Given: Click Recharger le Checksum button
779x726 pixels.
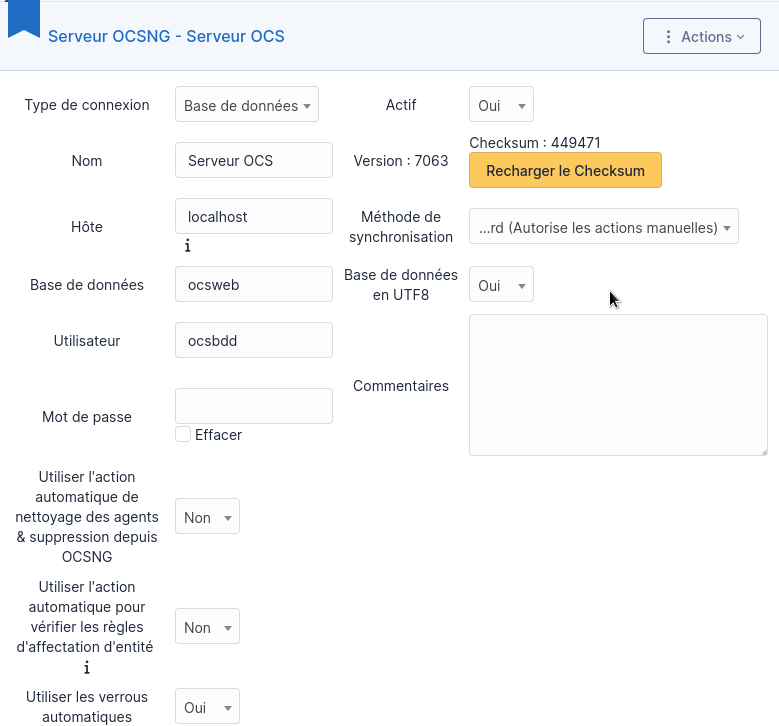Looking at the screenshot, I should 565,170.
